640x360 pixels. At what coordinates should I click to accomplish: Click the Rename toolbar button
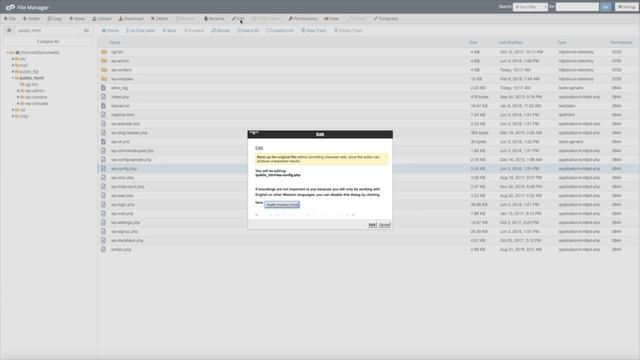214,19
